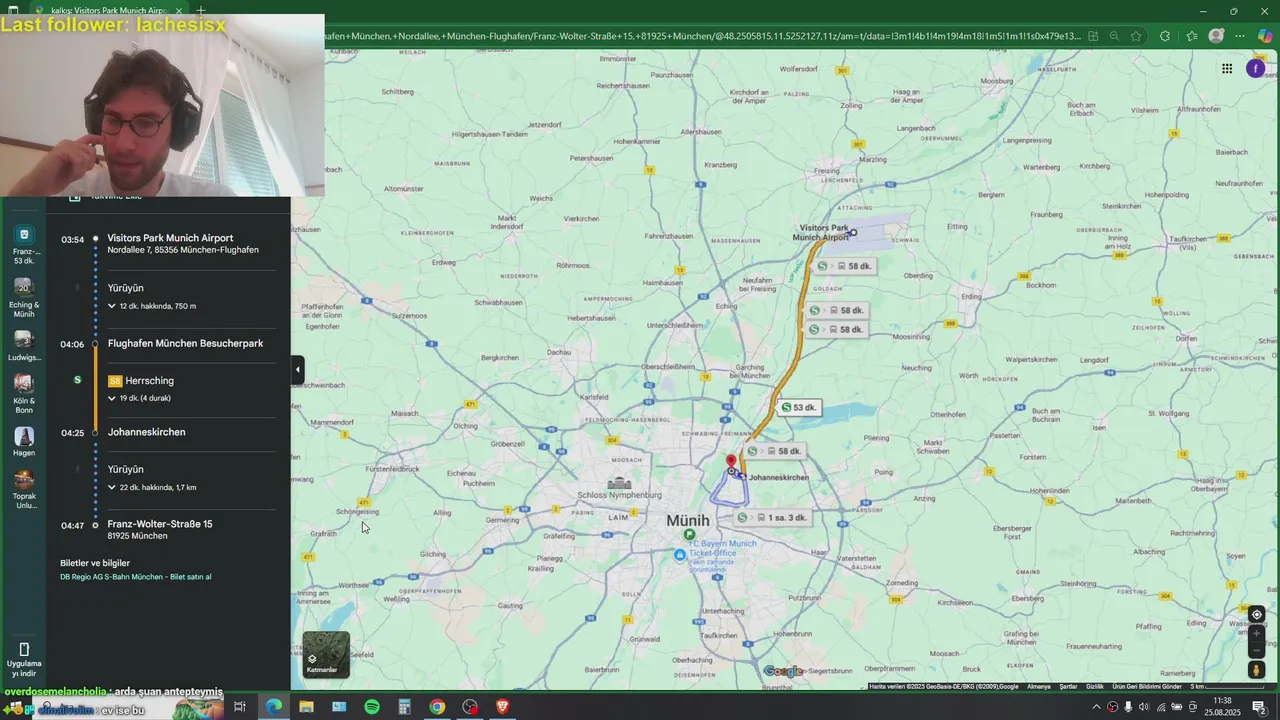Click the volume icon in system tray
This screenshot has height=720, width=1280.
(x=1144, y=707)
